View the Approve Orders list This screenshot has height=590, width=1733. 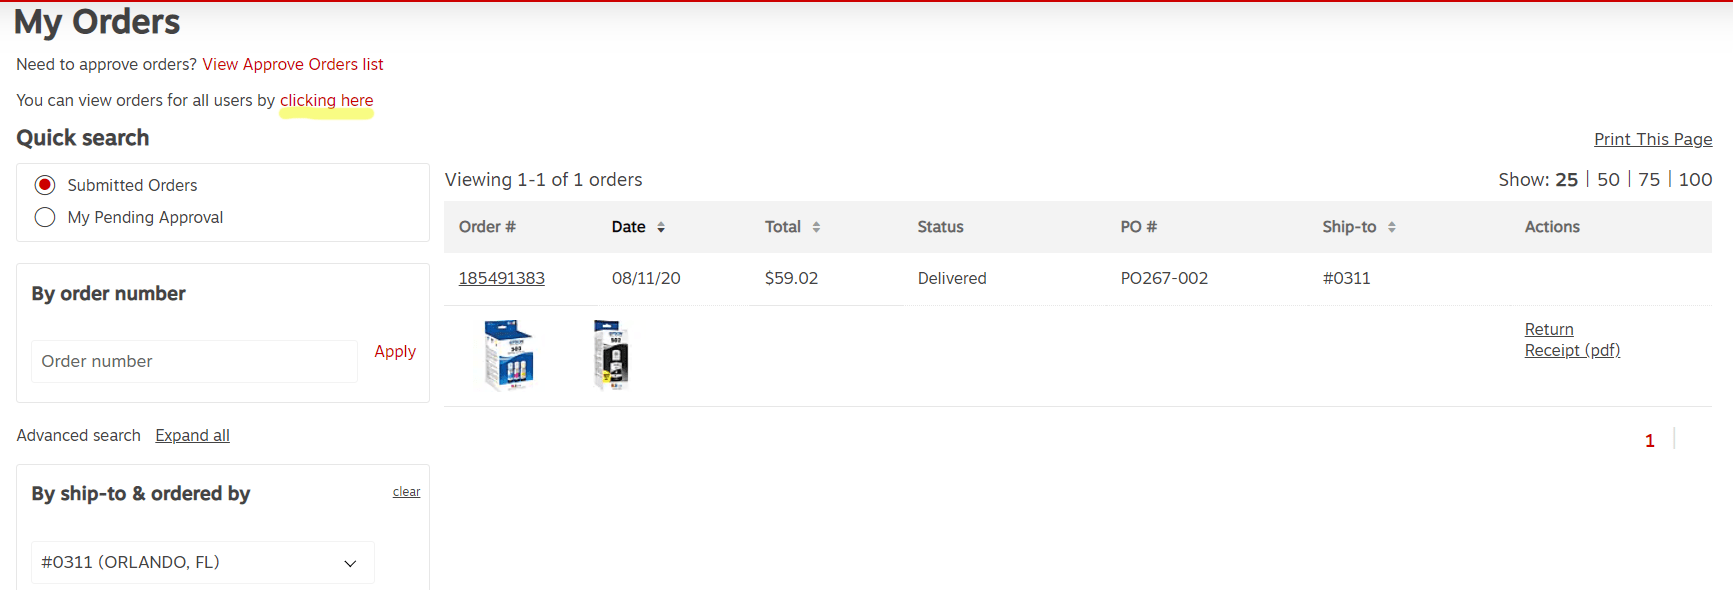pyautogui.click(x=292, y=64)
